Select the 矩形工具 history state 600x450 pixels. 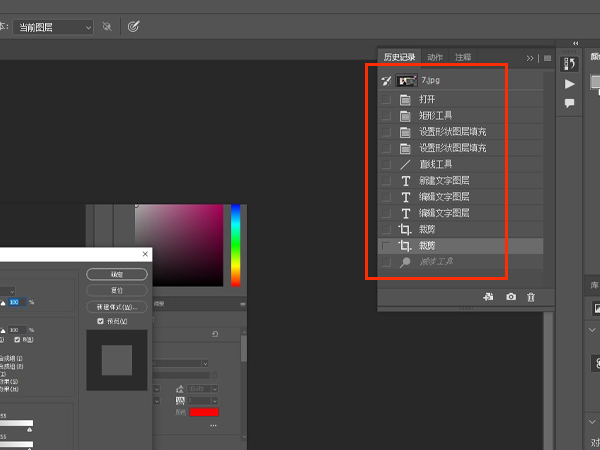(x=460, y=116)
